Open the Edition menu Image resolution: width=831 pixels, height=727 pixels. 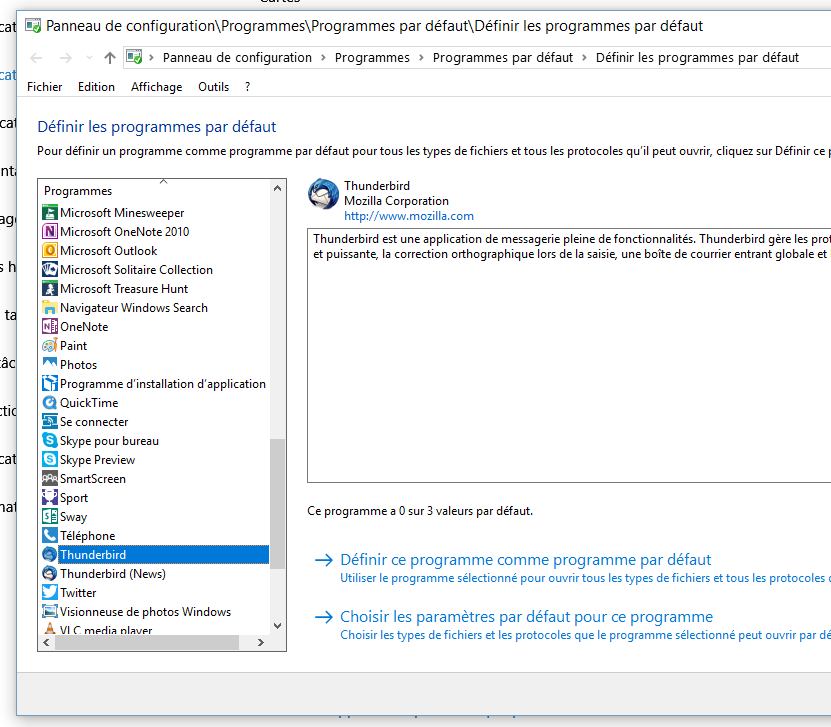[x=96, y=87]
